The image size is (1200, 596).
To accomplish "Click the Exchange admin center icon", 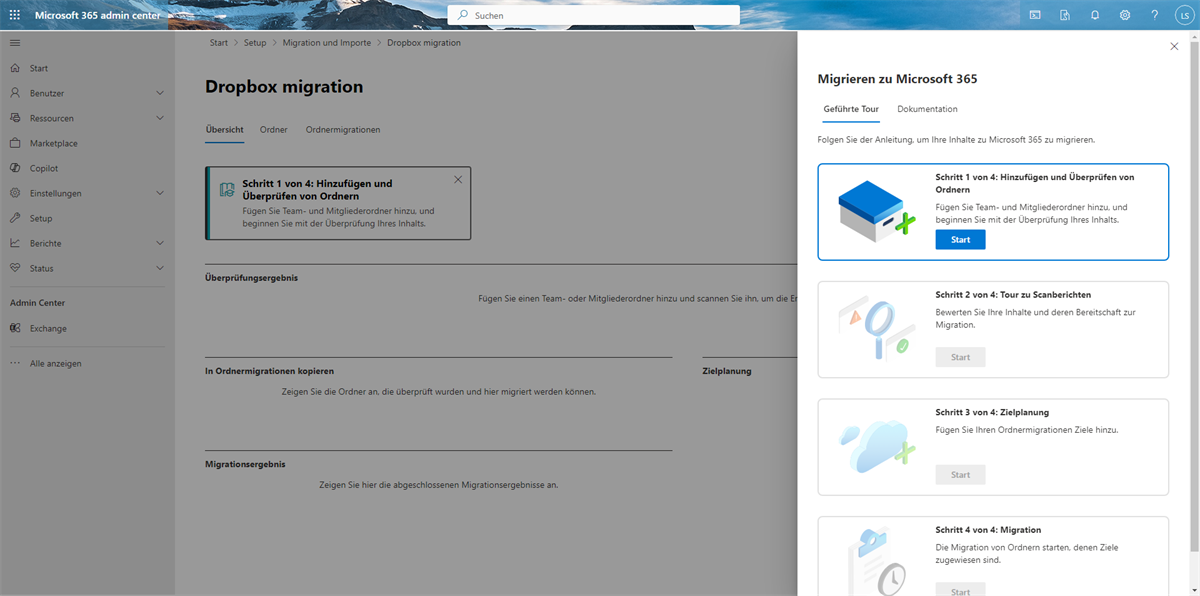I will click(x=15, y=328).
